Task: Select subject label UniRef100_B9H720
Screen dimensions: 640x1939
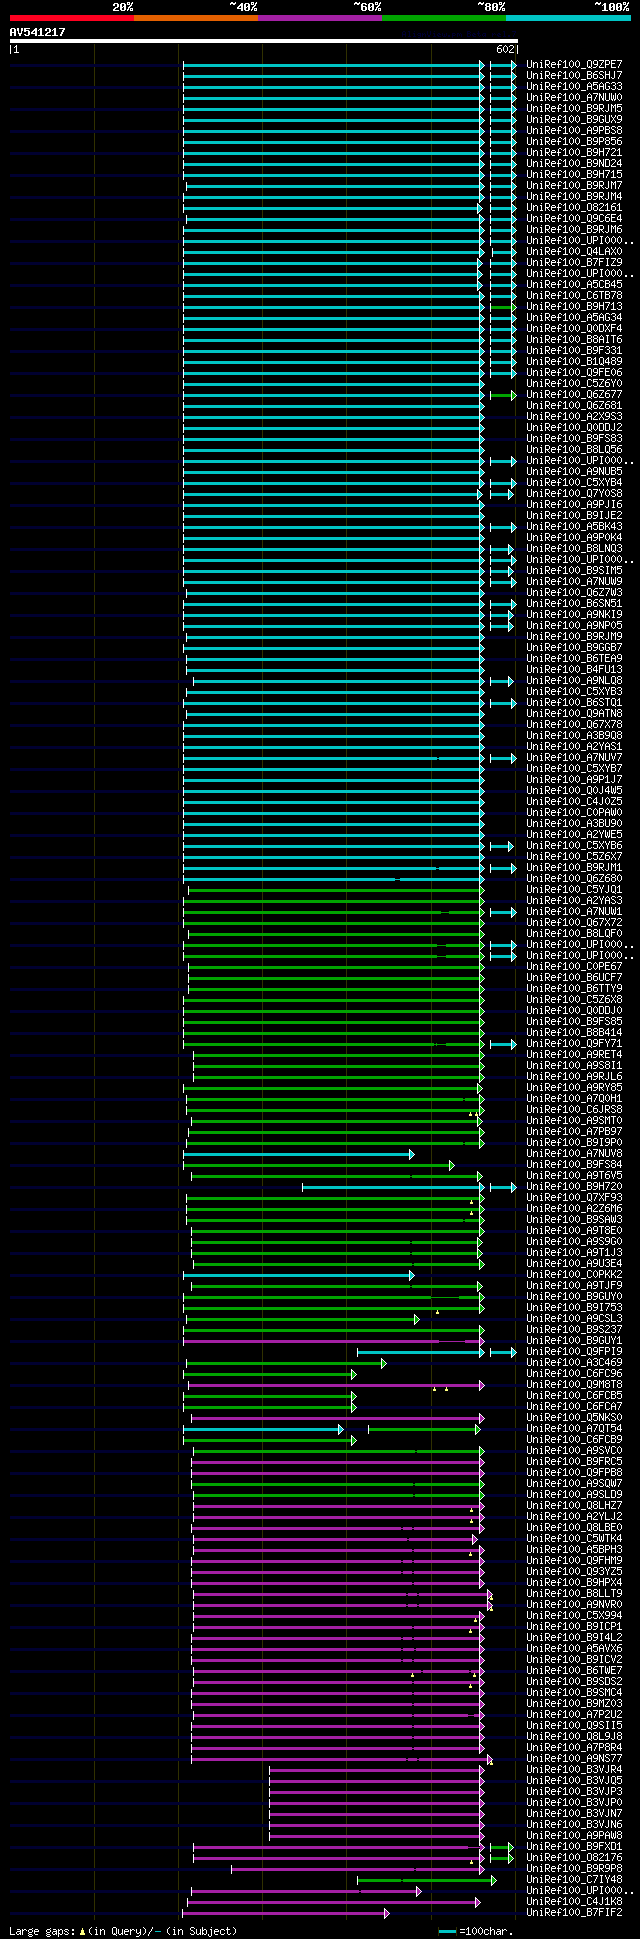Action: (574, 1186)
